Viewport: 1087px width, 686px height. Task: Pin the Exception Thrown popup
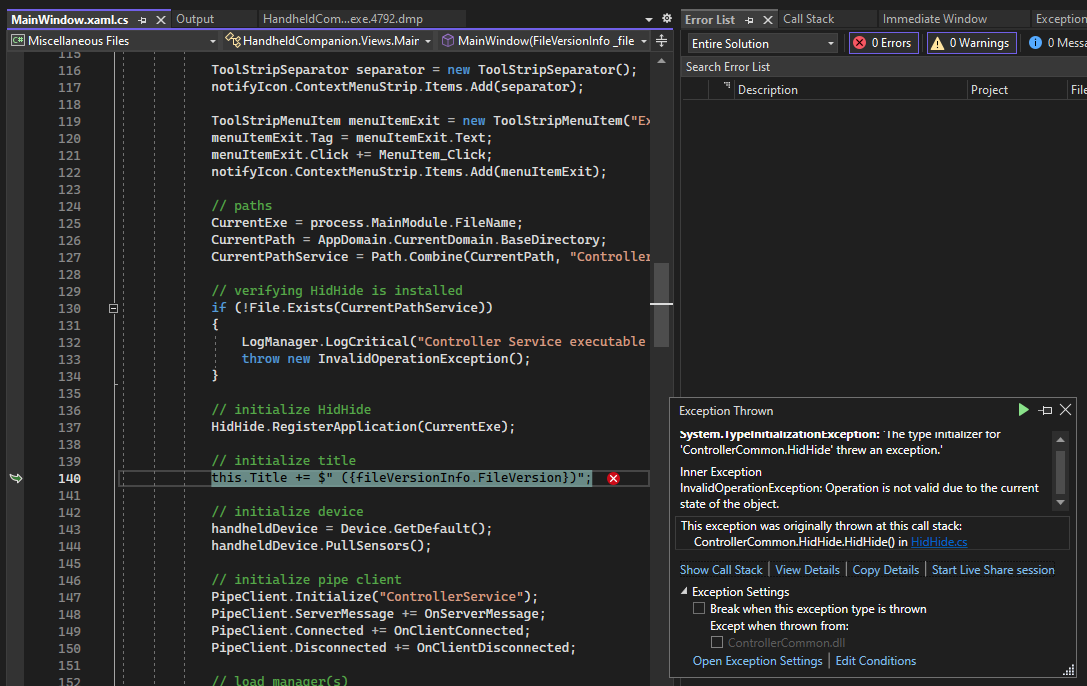coord(1045,410)
